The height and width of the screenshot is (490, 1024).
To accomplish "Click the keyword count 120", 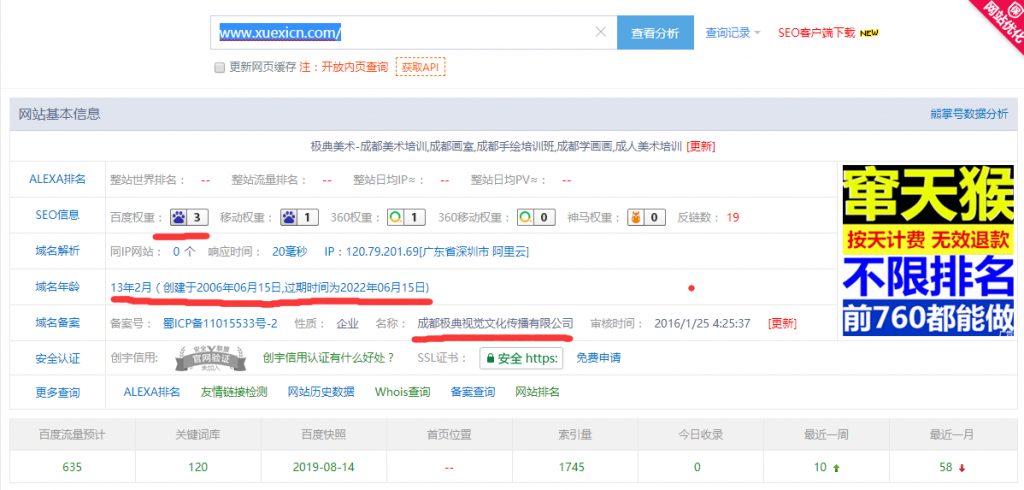I will tap(198, 468).
